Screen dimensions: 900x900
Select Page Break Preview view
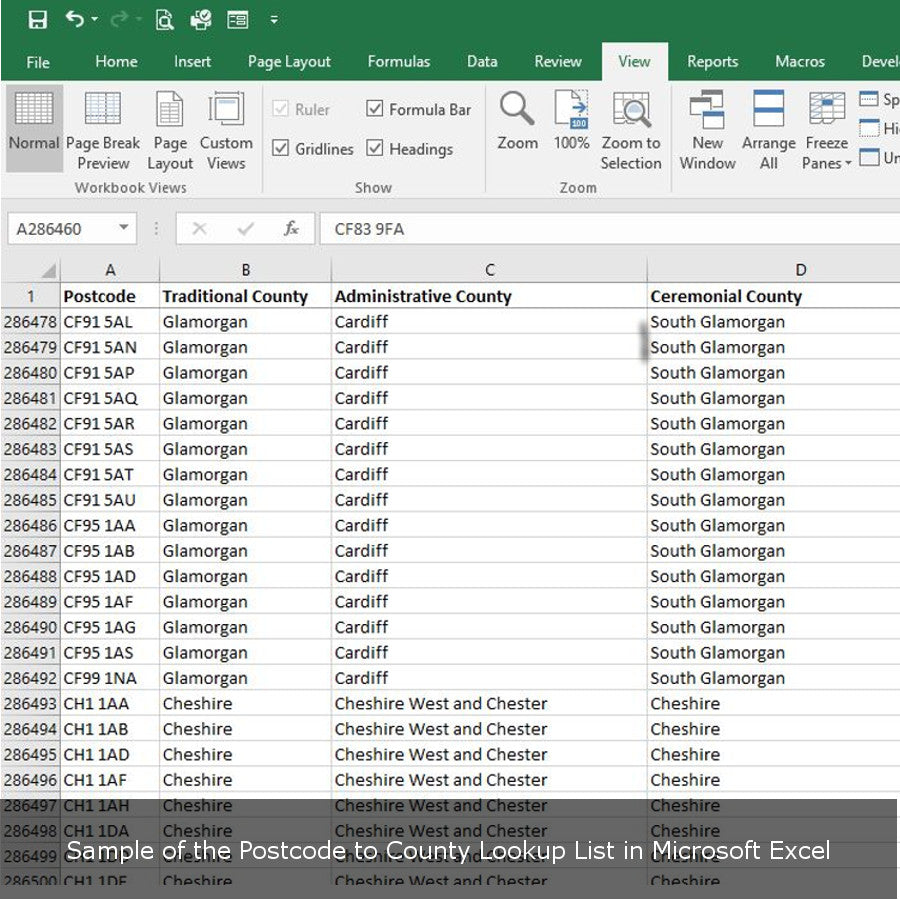pos(103,131)
